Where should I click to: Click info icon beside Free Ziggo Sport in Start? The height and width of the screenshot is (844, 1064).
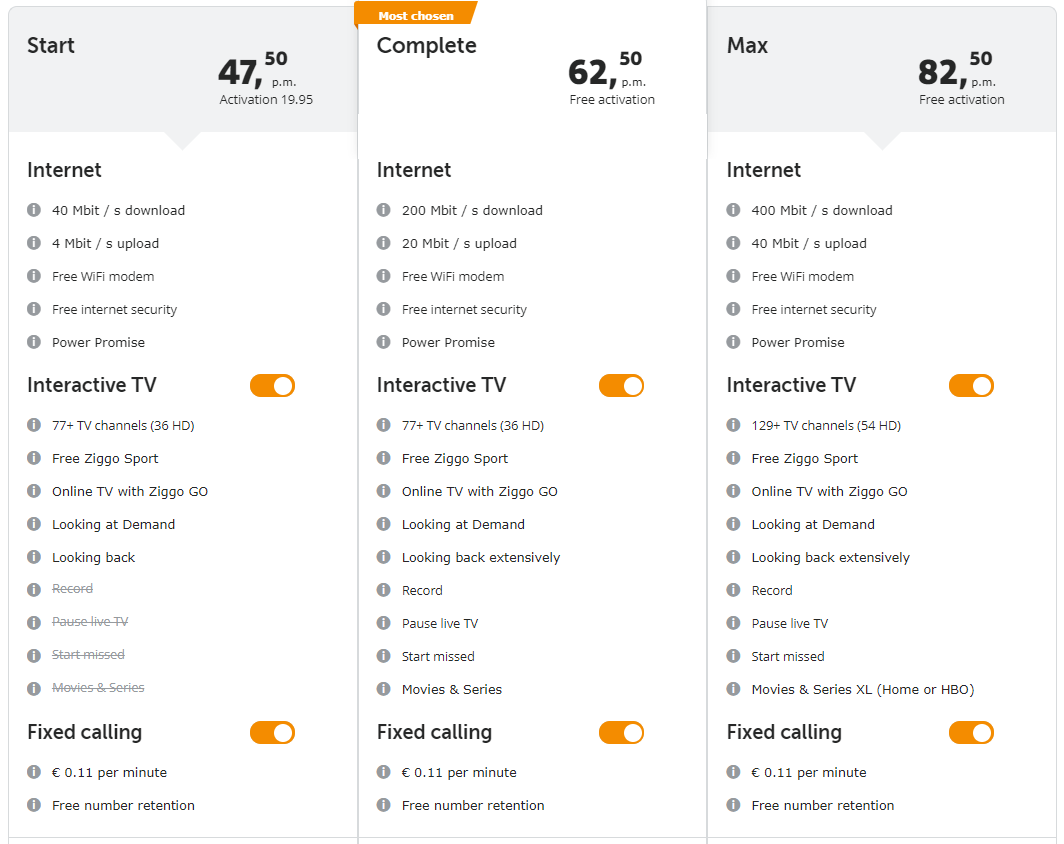34,458
